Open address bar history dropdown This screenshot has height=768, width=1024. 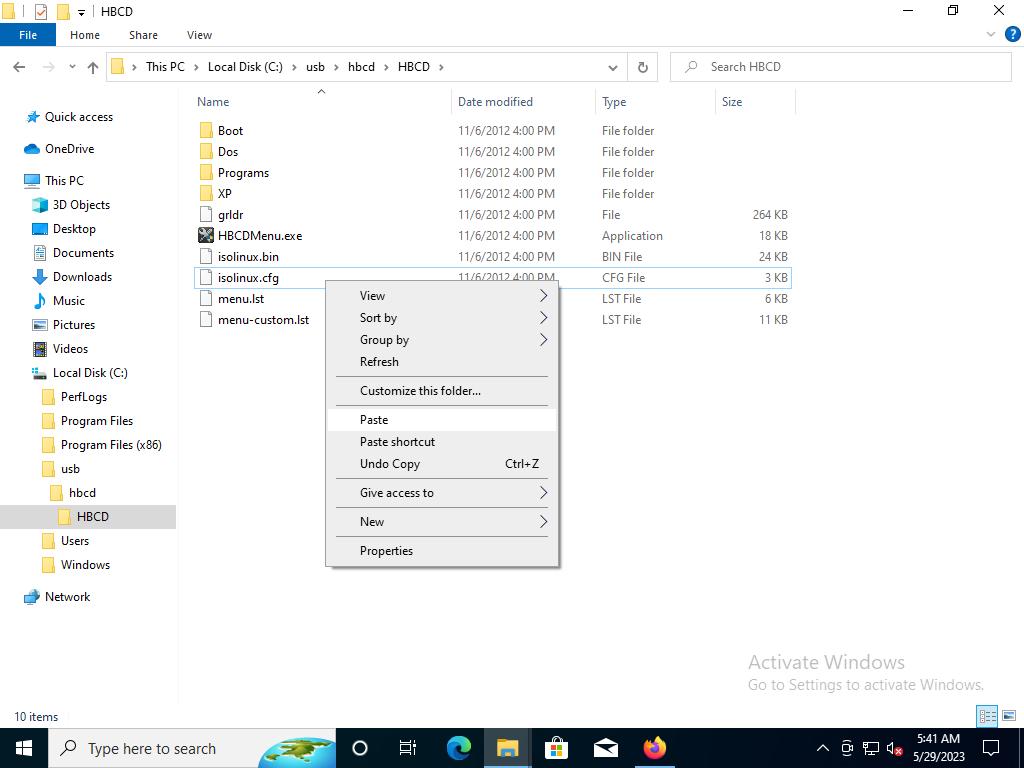tap(612, 67)
